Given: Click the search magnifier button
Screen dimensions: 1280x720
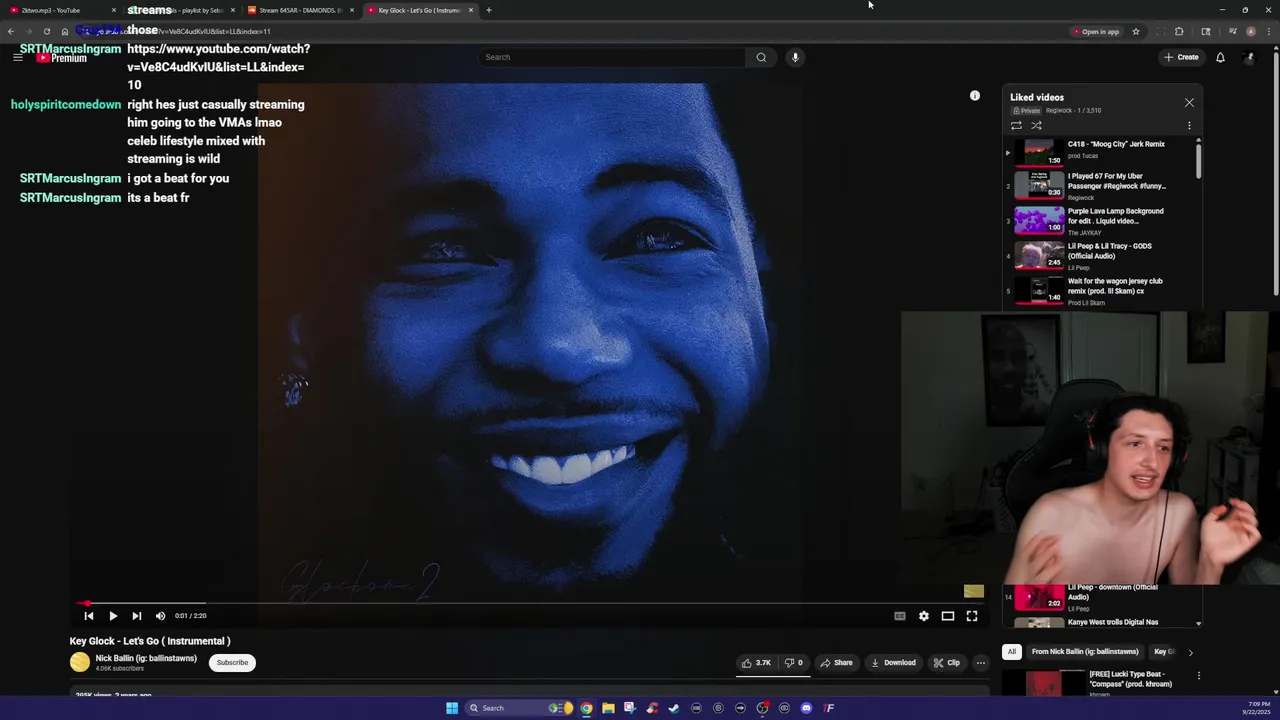Looking at the screenshot, I should [761, 57].
